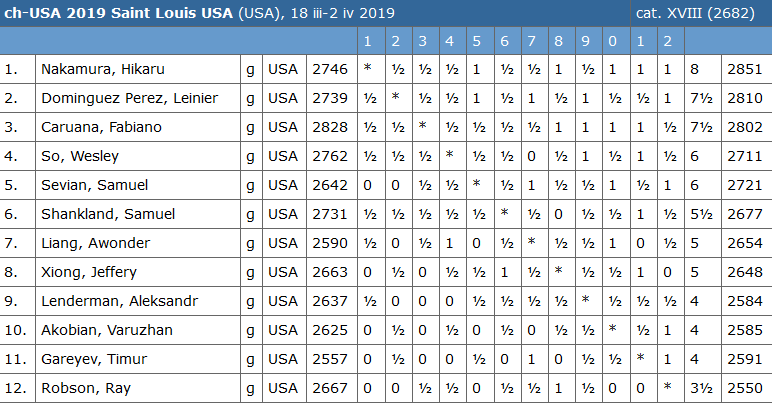Click the cat. XVIII (2682) category label
The height and width of the screenshot is (404, 772).
(699, 13)
